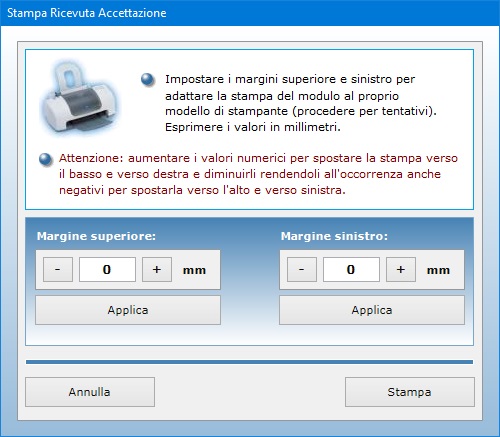Focus the Margine sinistro value field
This screenshot has width=500, height=437.
tap(351, 269)
